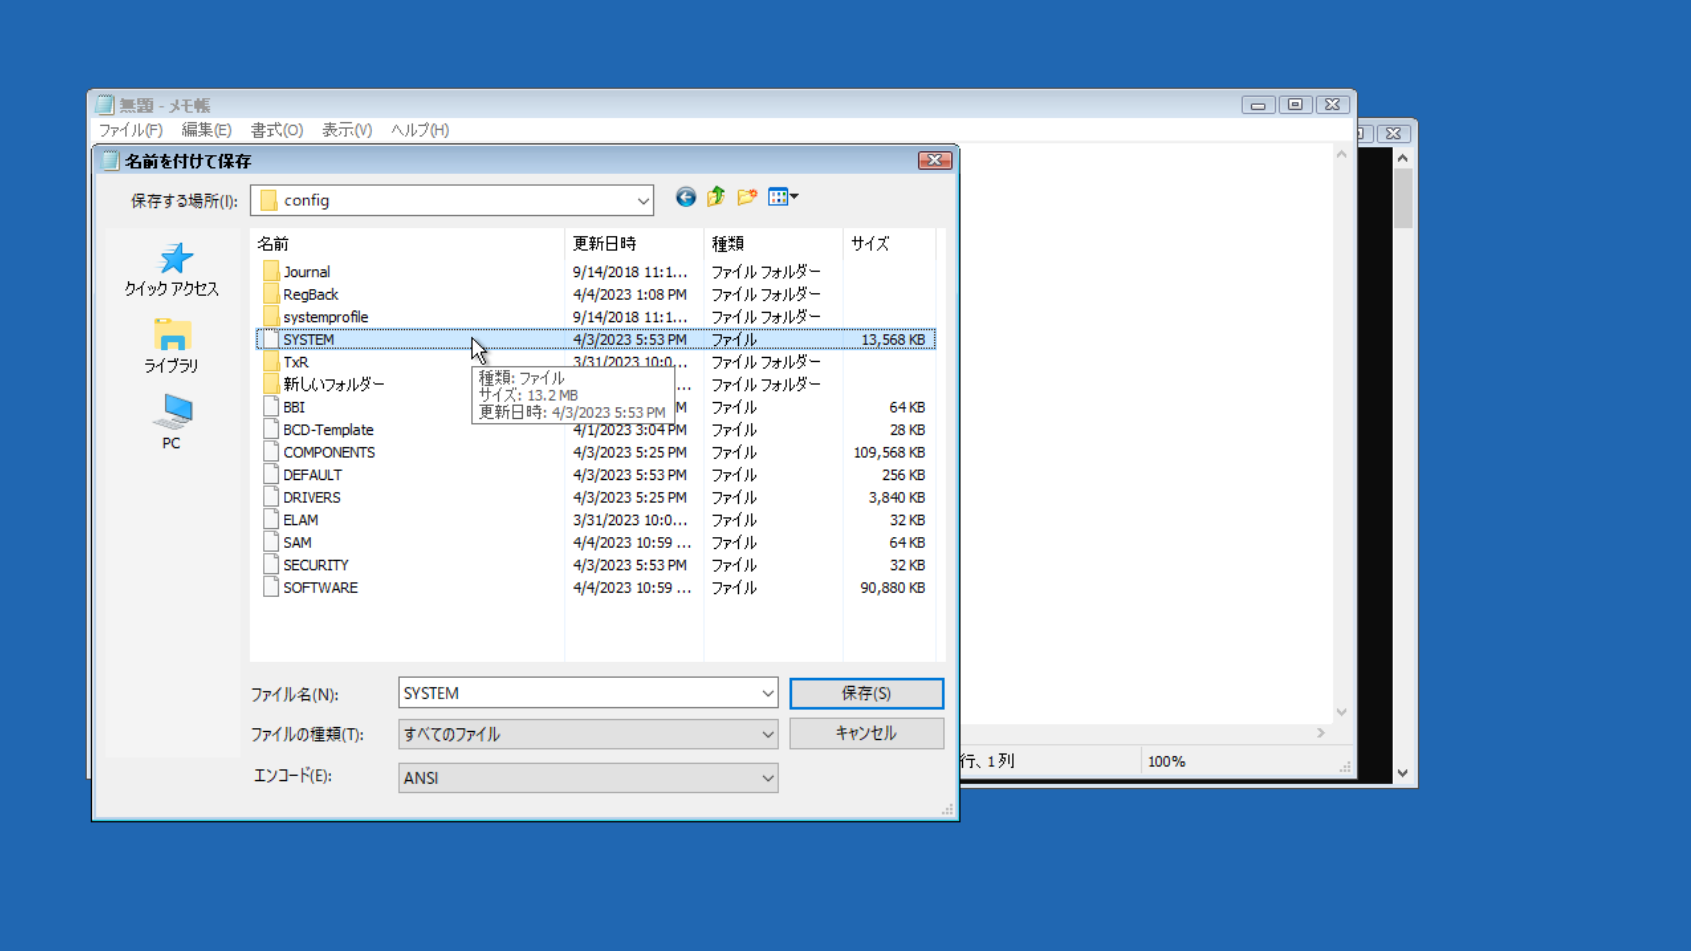Create a new folder via toolbar icon

tap(747, 197)
